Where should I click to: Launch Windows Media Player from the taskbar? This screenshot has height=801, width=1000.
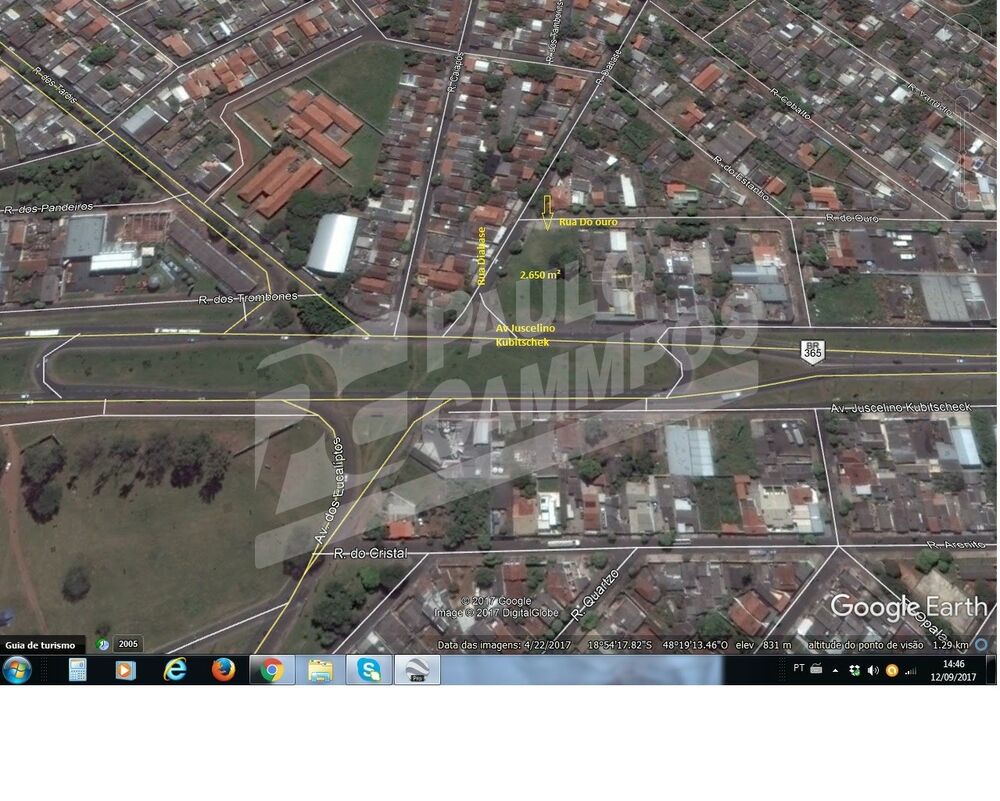(x=125, y=670)
